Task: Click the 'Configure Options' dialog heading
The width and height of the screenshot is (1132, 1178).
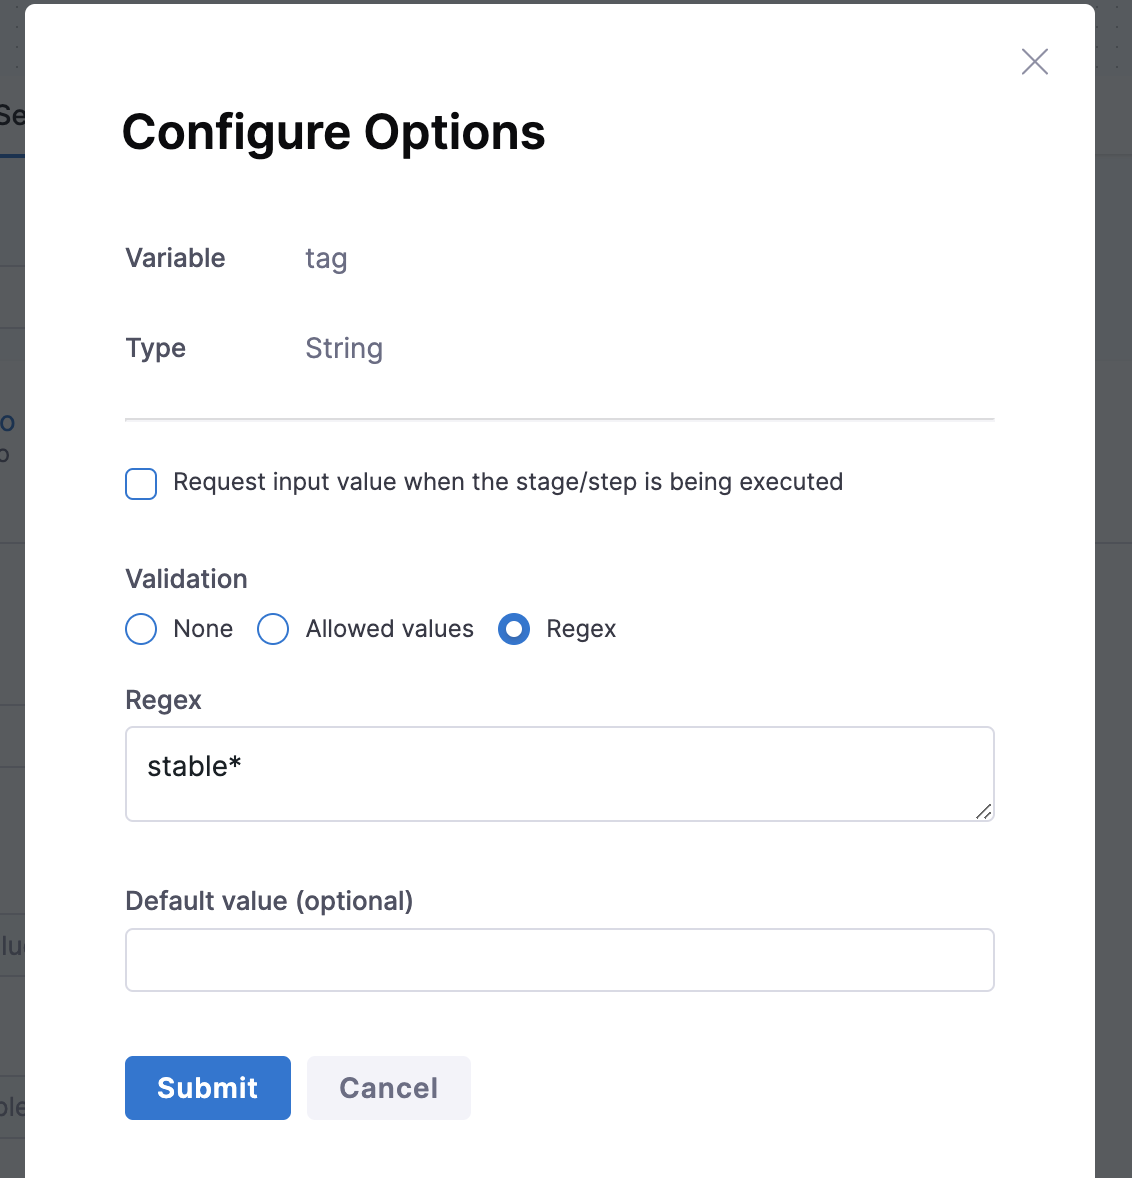Action: pyautogui.click(x=333, y=133)
